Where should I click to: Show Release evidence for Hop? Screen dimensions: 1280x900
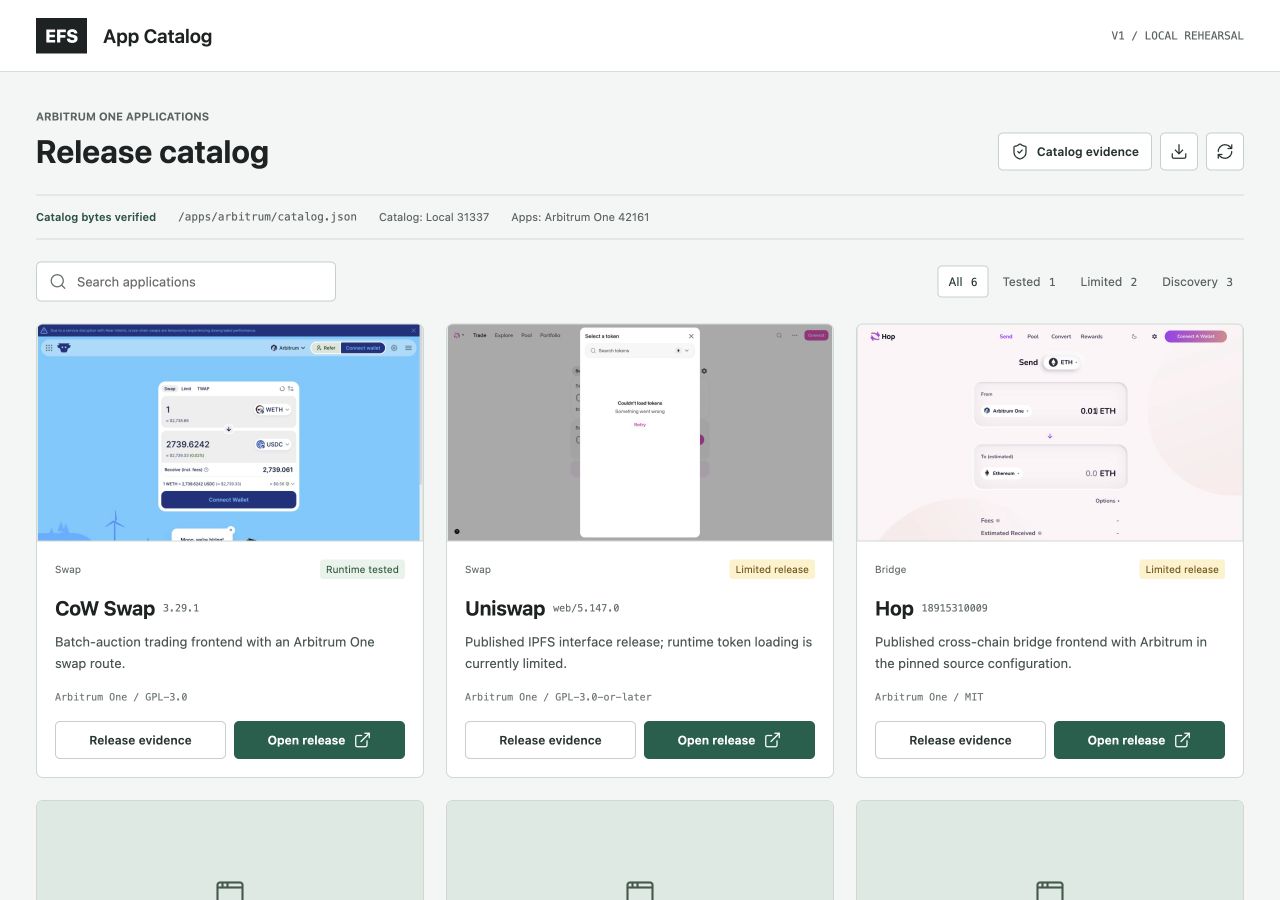click(x=960, y=740)
